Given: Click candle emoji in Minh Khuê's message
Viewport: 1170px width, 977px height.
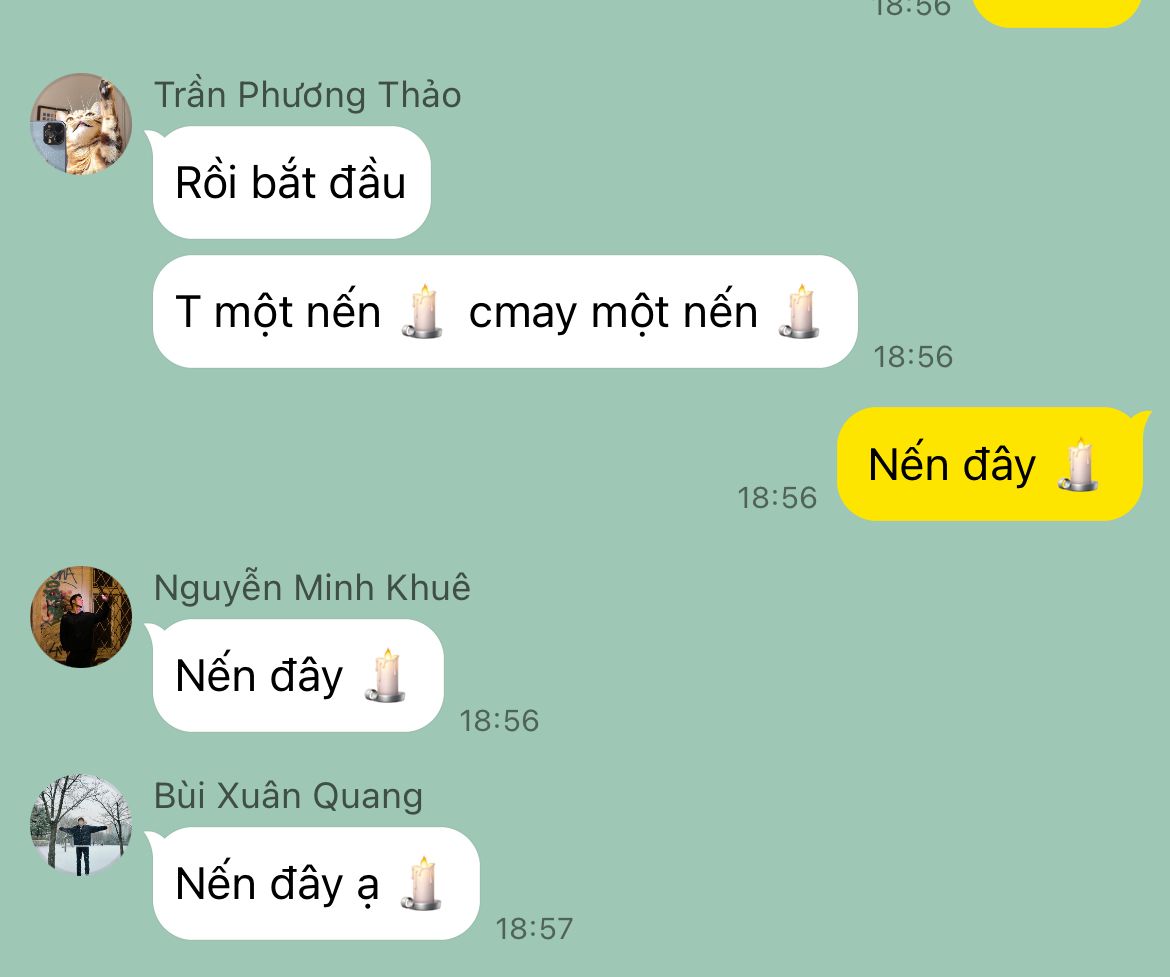Looking at the screenshot, I should [385, 675].
